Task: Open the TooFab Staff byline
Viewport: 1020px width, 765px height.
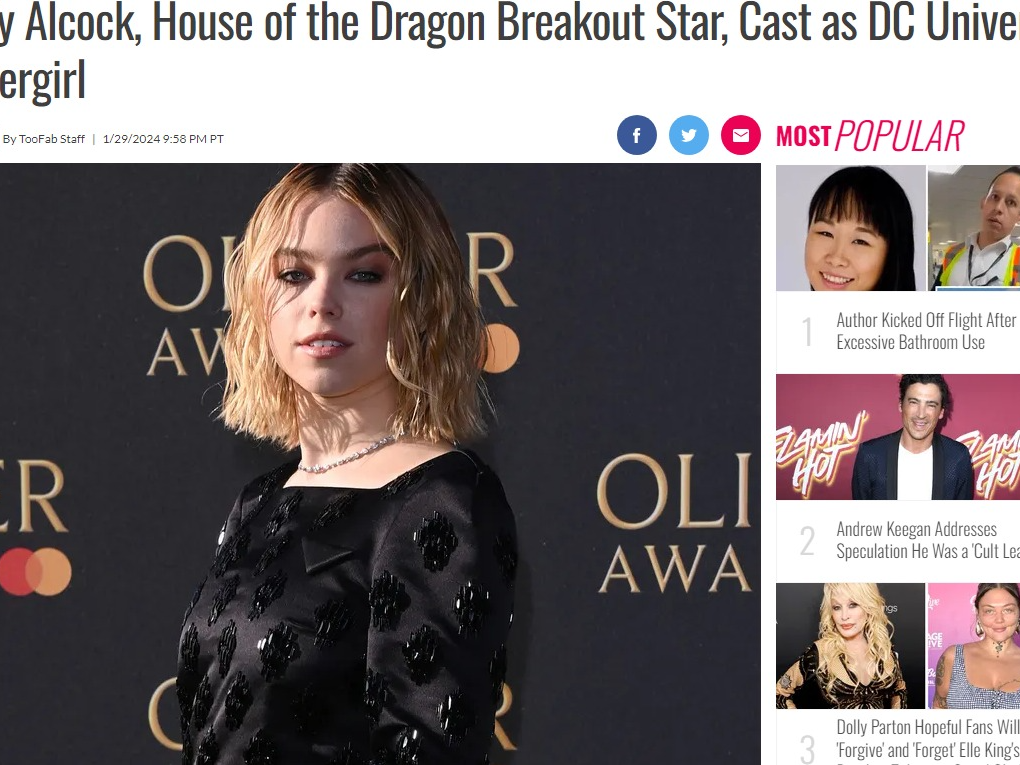Action: point(44,139)
